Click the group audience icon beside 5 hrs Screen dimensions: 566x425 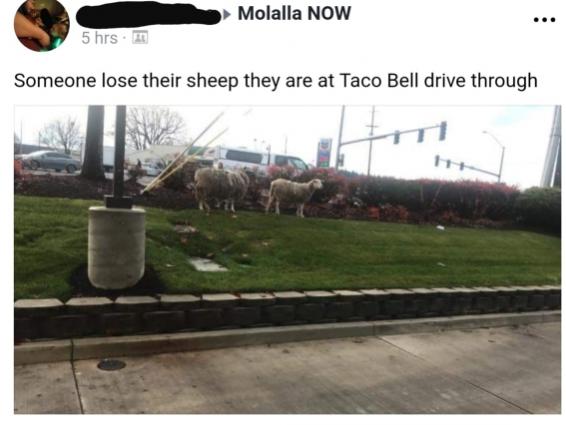140,38
